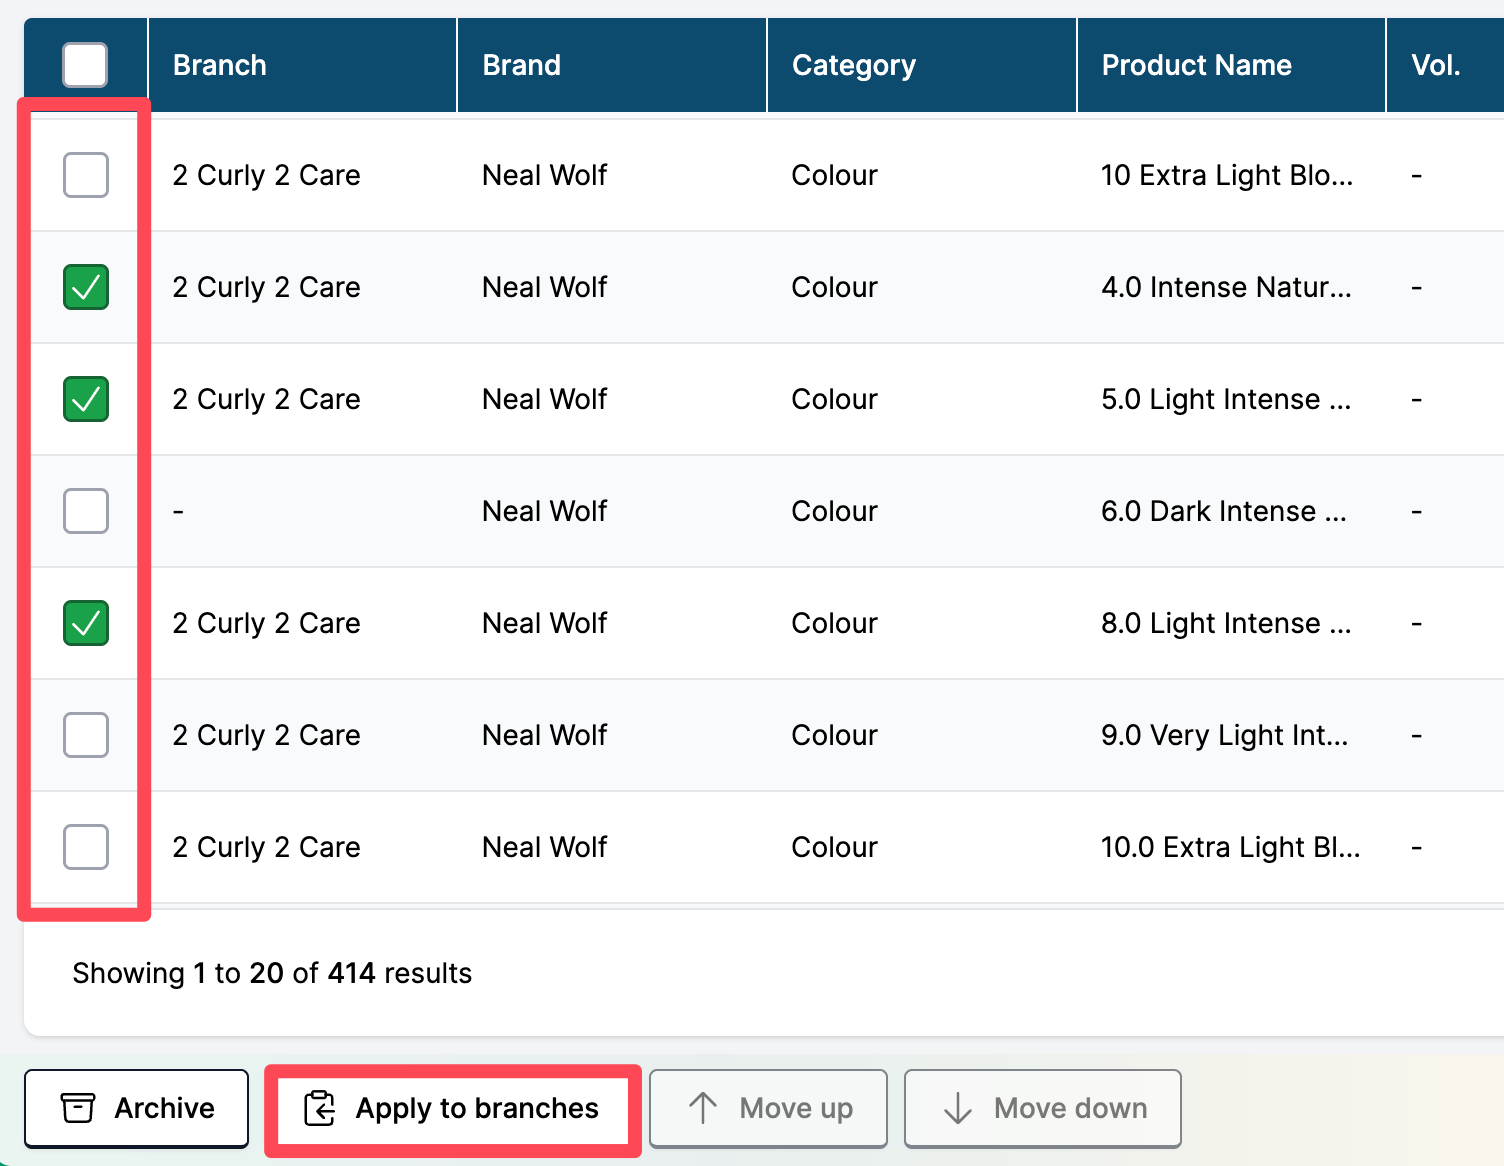Click the Vol. column header
Screen dimensions: 1504x1166
click(1435, 65)
